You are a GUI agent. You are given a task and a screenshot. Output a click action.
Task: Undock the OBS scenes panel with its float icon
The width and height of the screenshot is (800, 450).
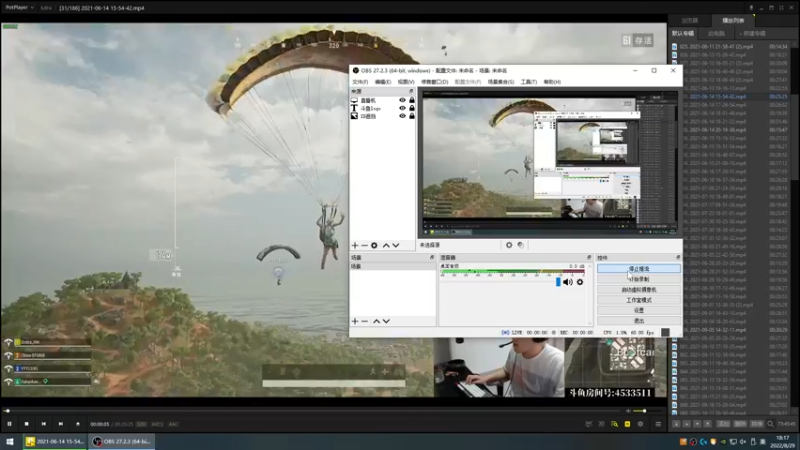tap(432, 258)
